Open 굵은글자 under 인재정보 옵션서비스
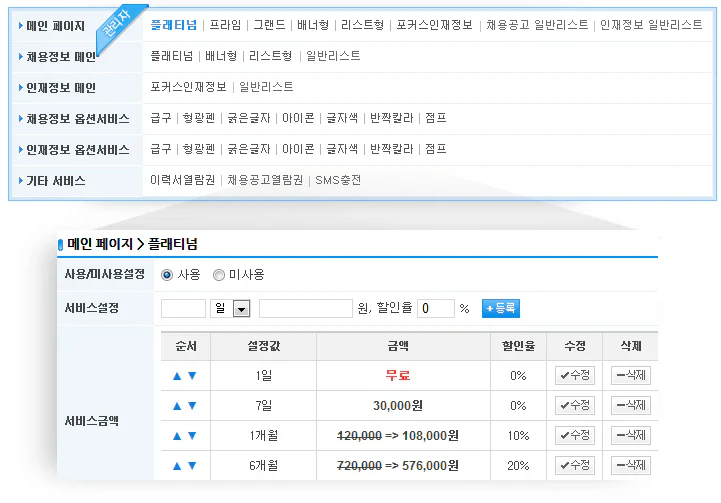721x503 pixels. coord(249,149)
